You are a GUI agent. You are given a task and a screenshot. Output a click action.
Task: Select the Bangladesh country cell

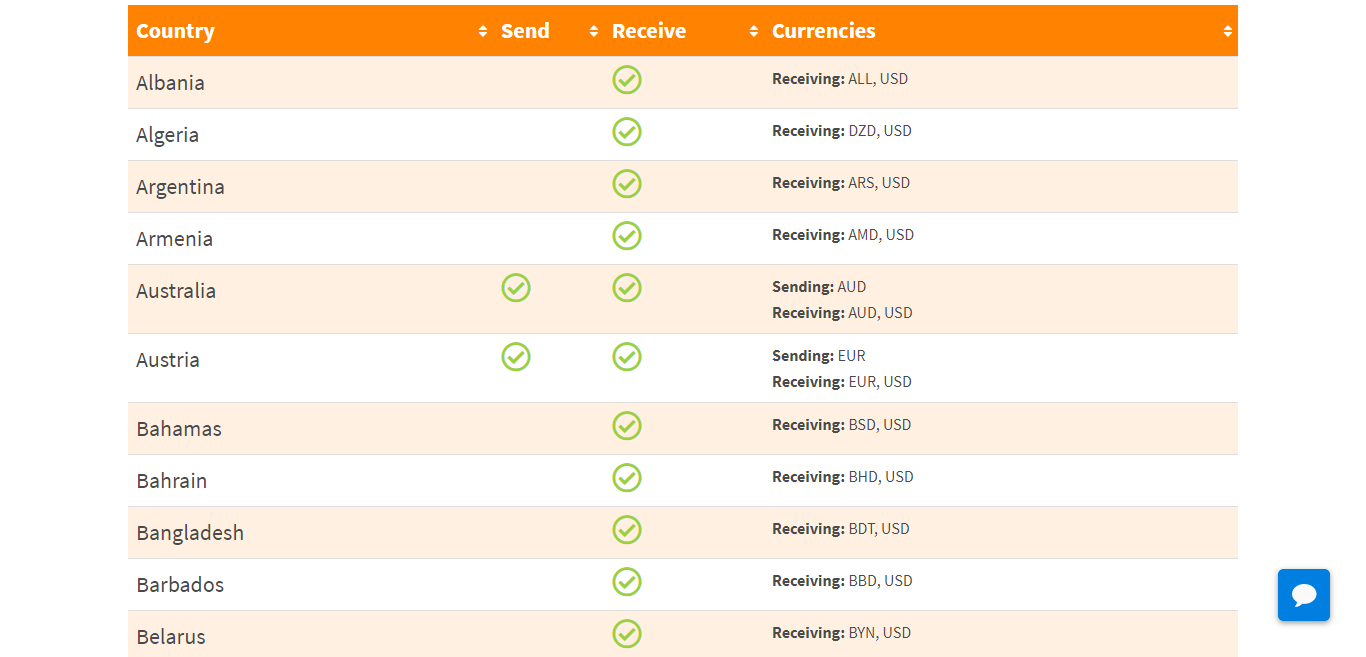click(x=310, y=533)
